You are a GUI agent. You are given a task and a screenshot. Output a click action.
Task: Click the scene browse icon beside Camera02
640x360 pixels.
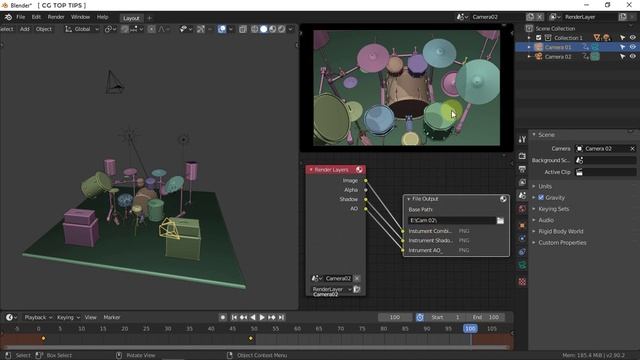click(x=462, y=17)
